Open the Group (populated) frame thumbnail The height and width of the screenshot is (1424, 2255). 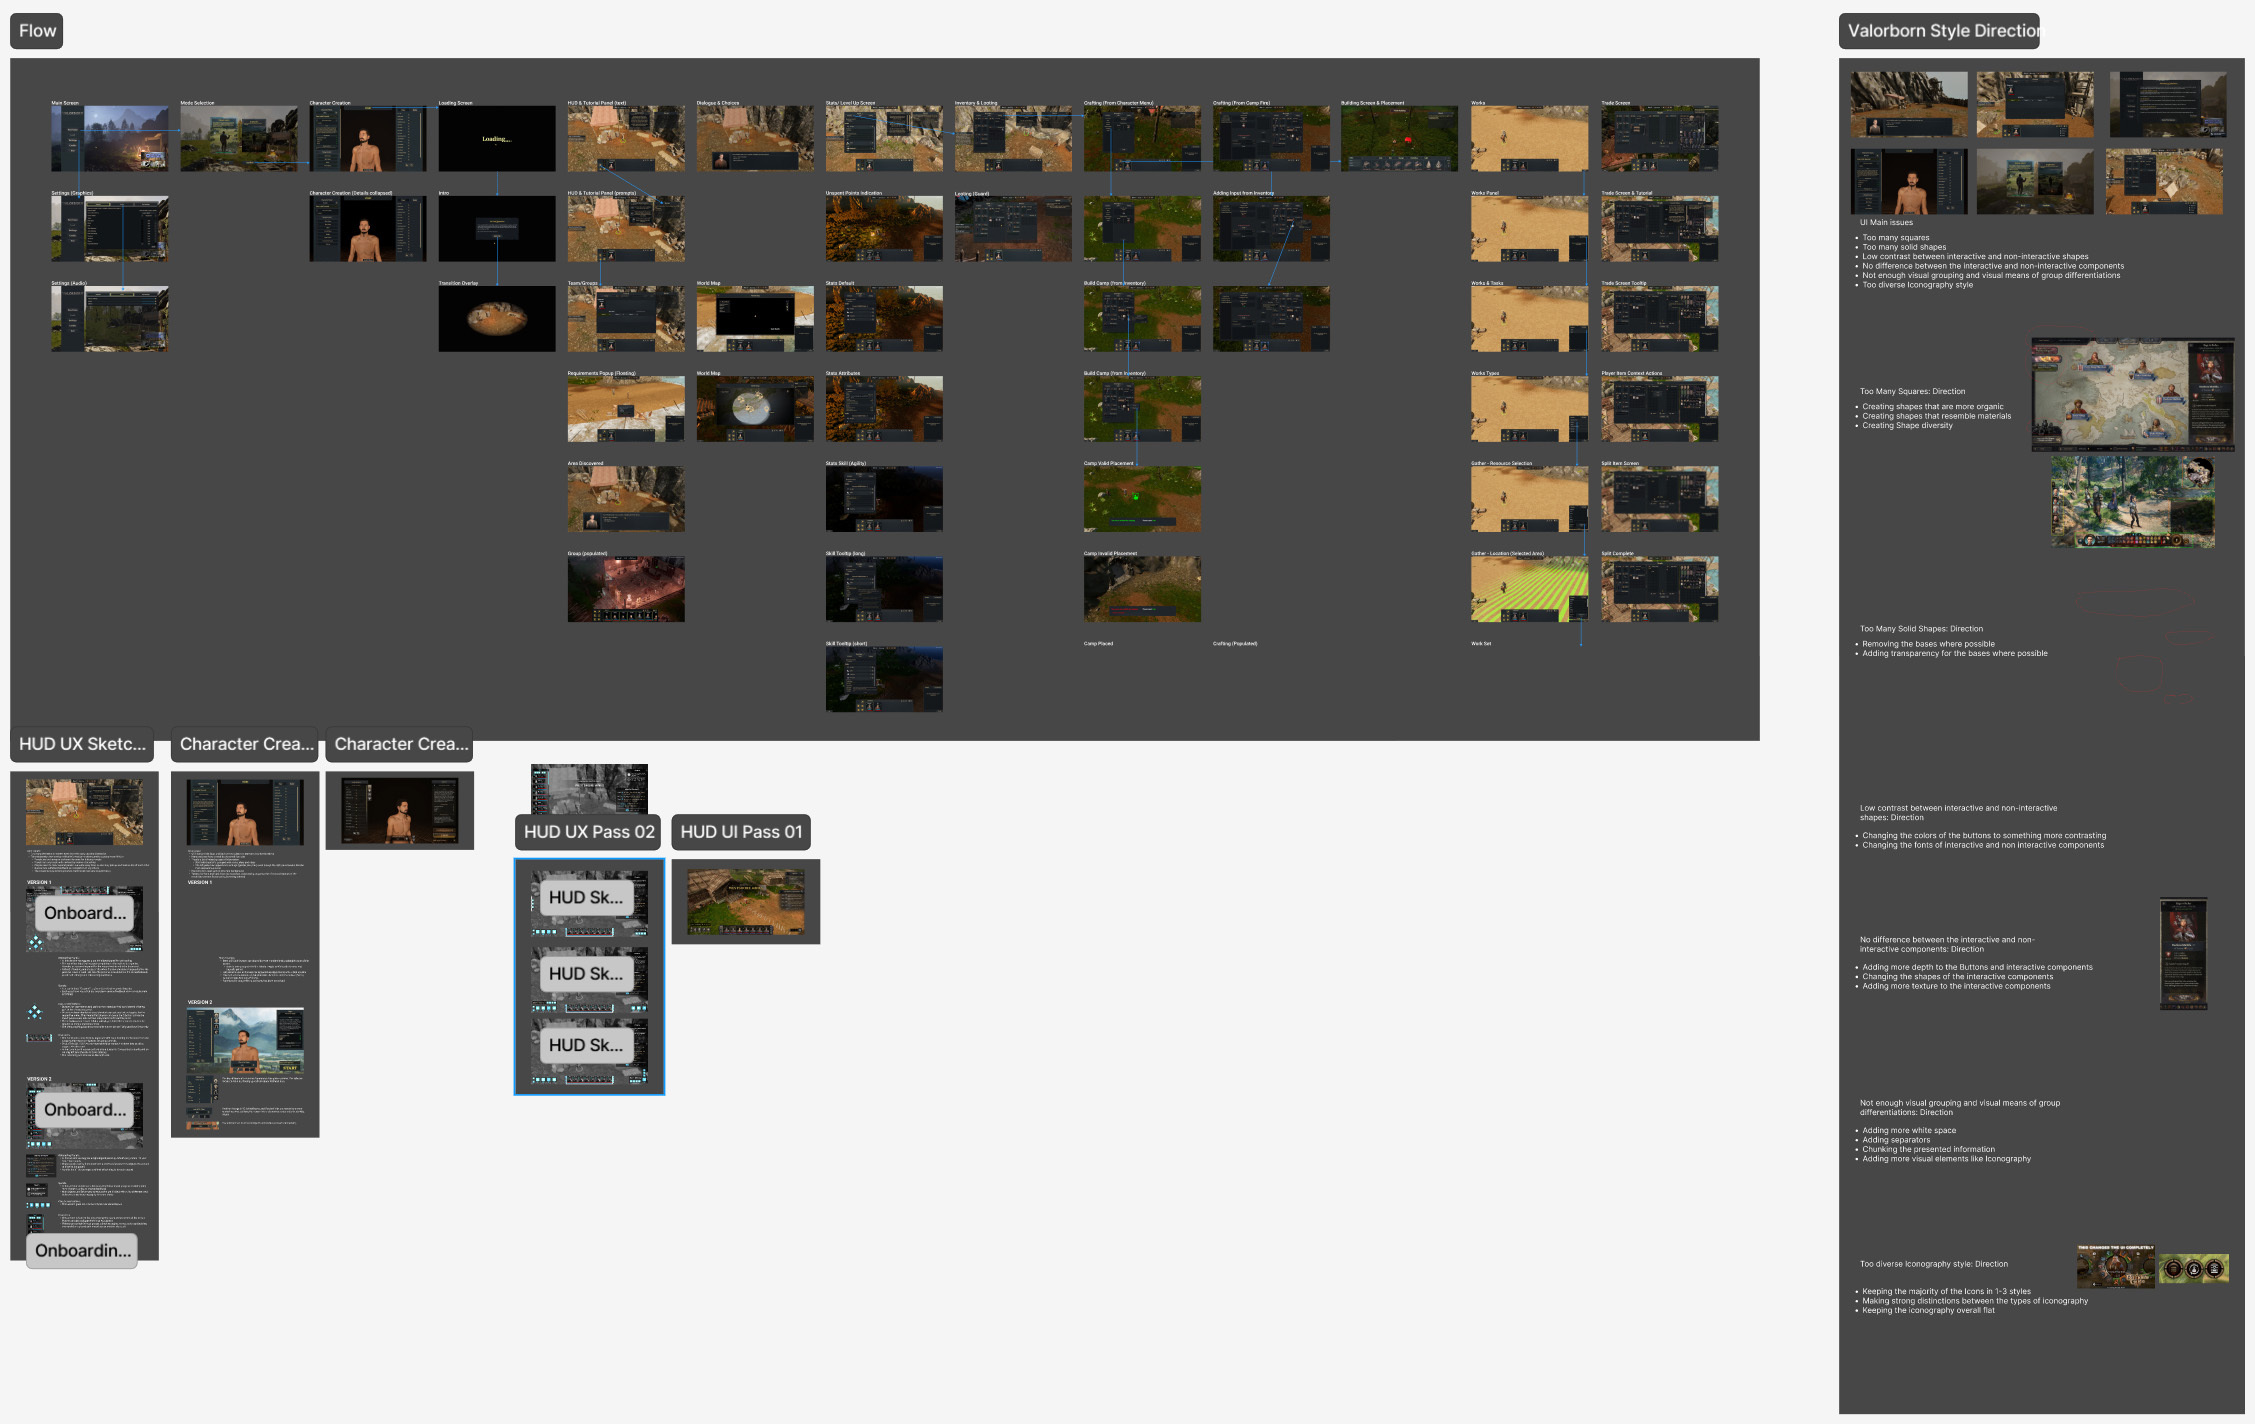pos(626,589)
